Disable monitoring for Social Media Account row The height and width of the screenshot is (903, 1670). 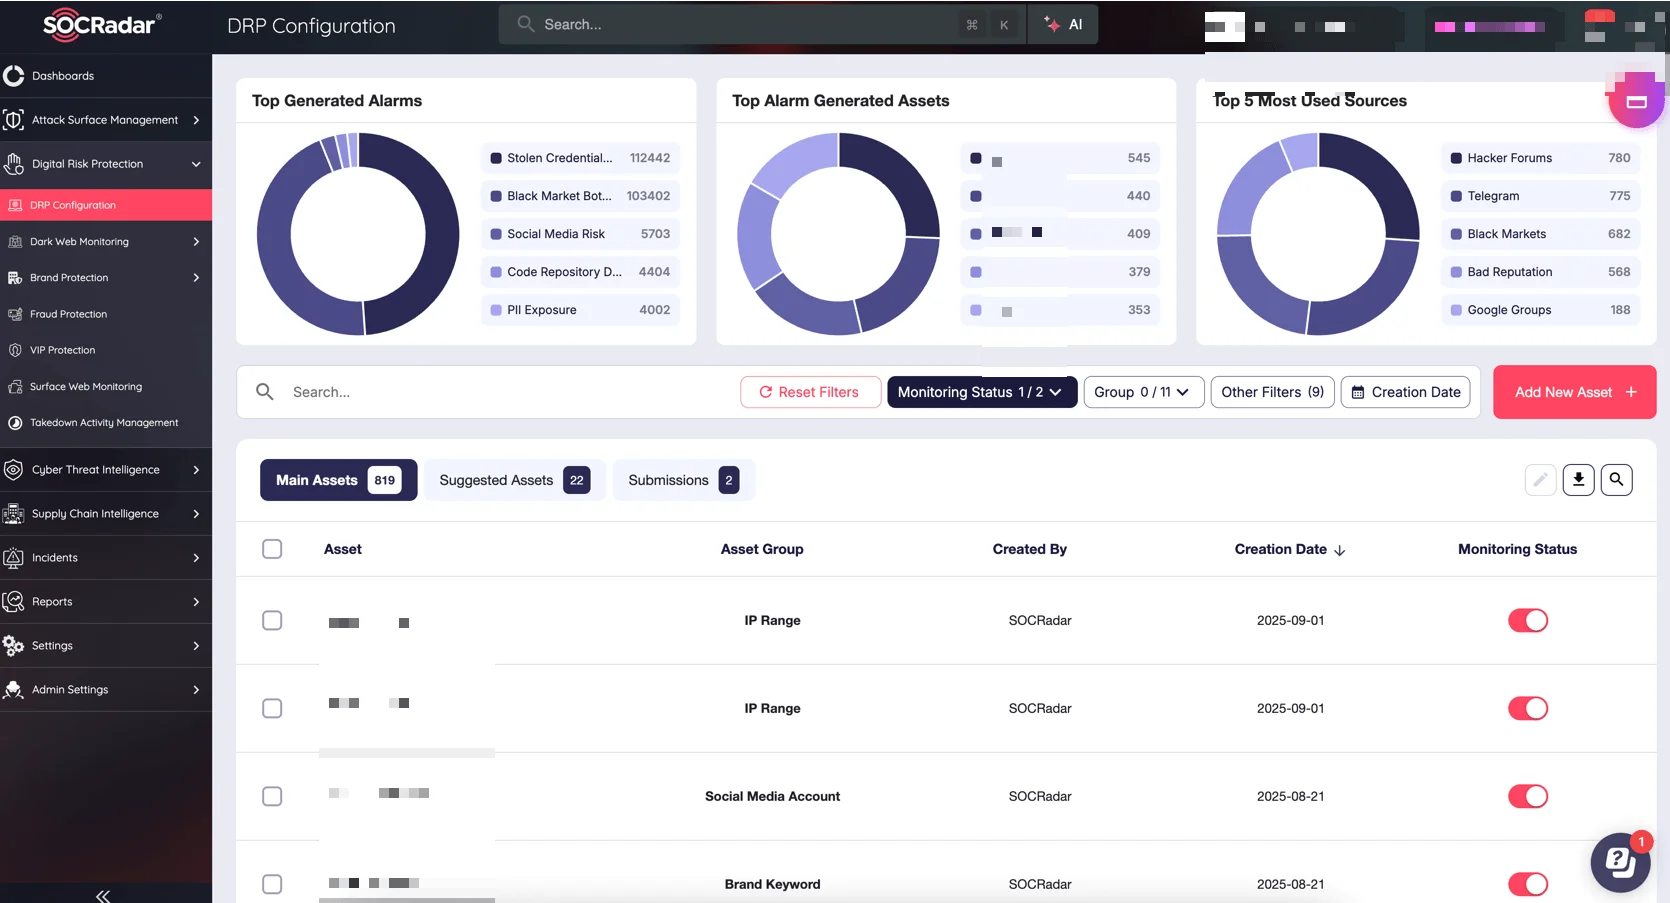tap(1528, 796)
